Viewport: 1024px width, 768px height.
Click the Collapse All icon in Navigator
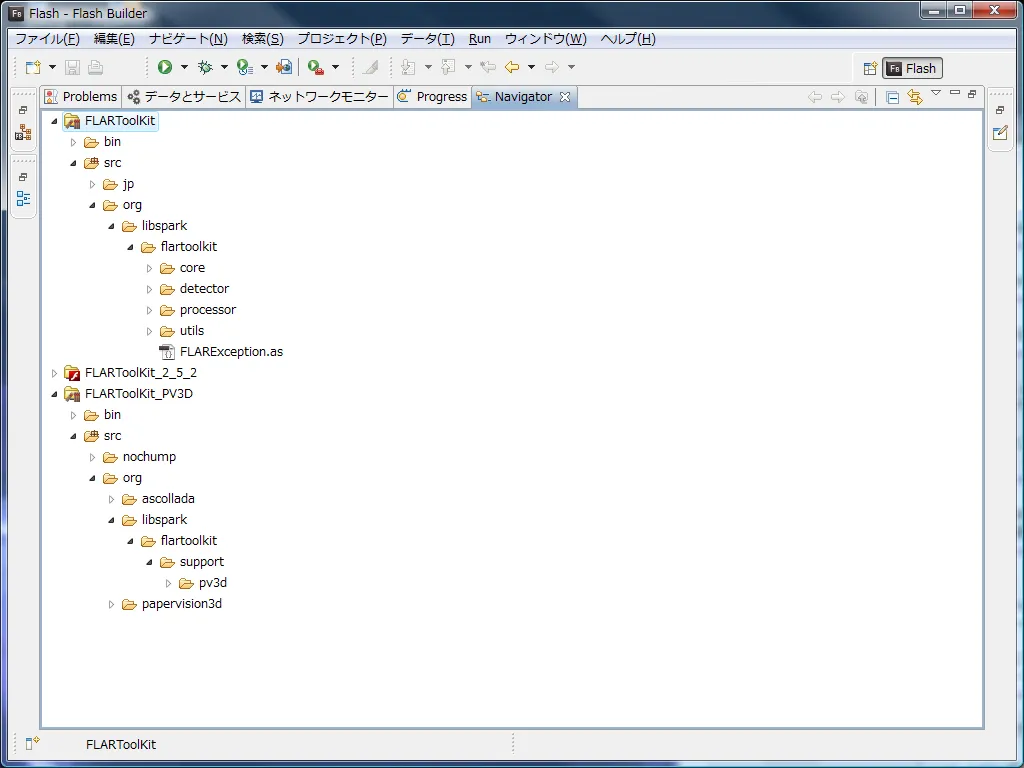pos(892,97)
